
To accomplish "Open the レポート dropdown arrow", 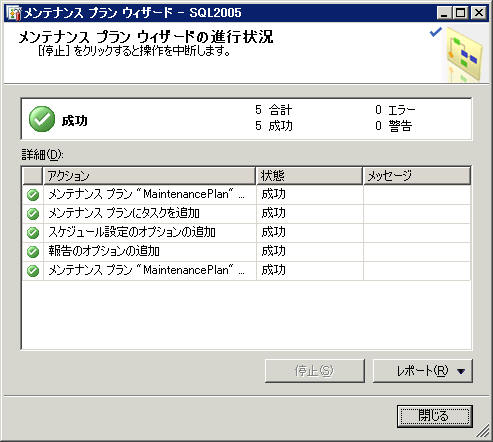I will tap(461, 371).
